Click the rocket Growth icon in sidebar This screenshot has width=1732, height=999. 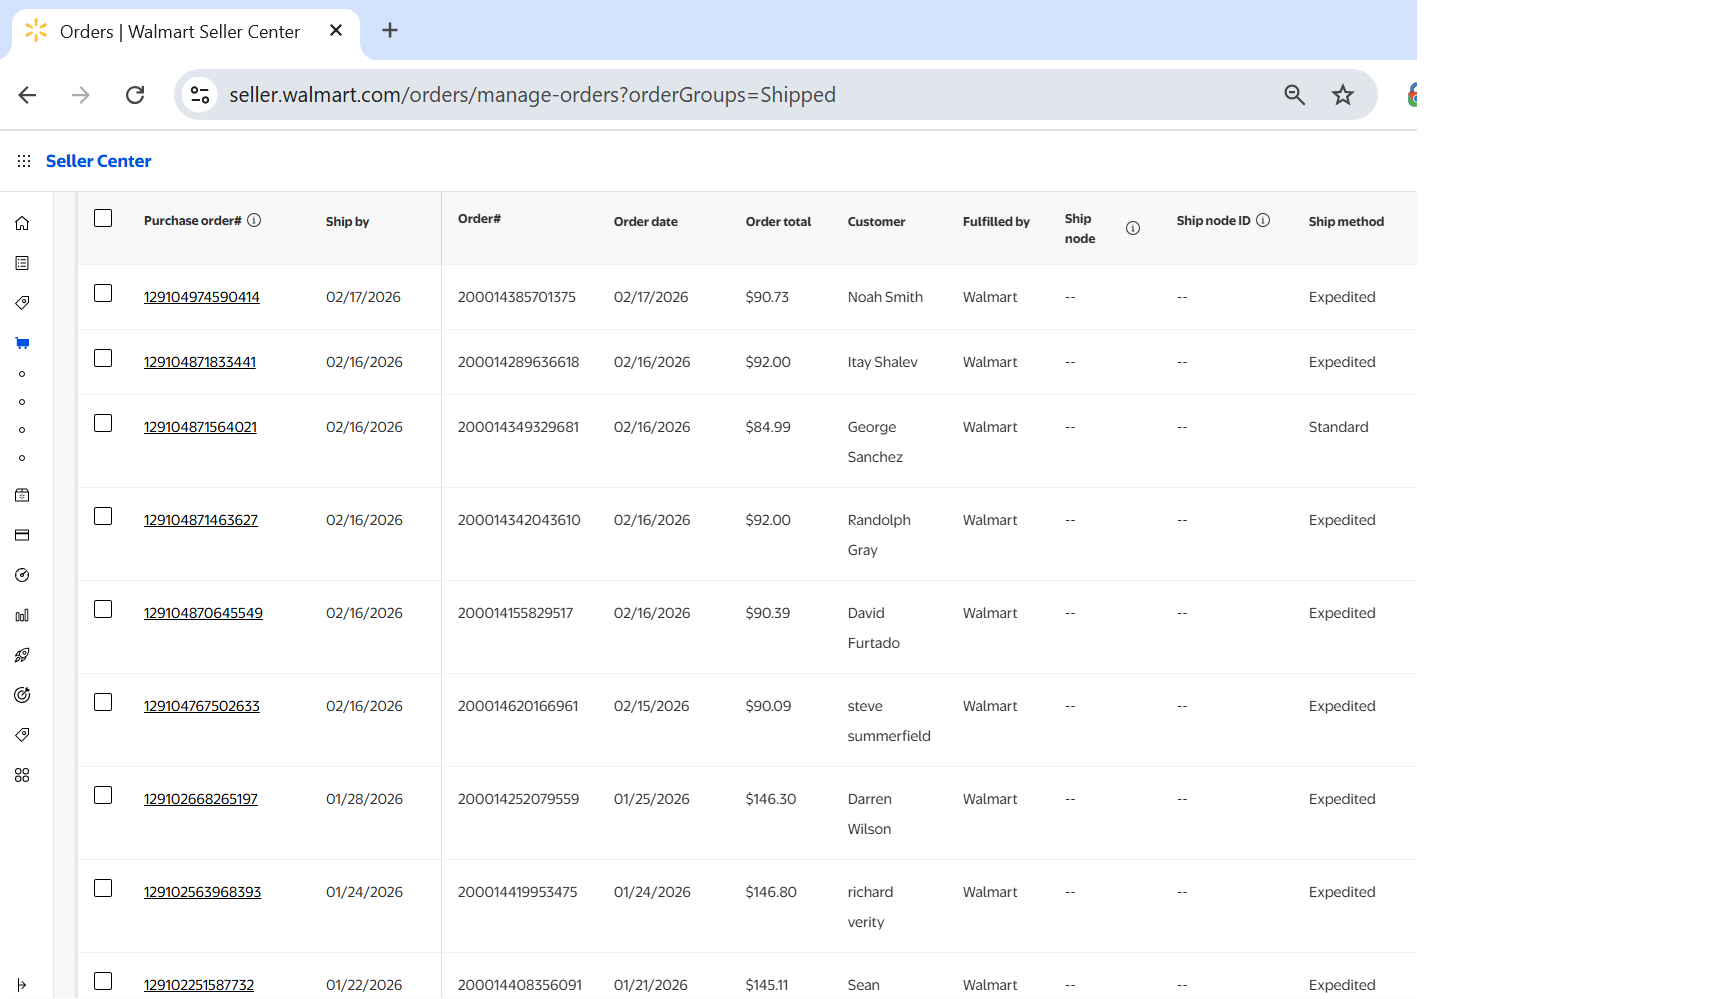click(x=22, y=655)
